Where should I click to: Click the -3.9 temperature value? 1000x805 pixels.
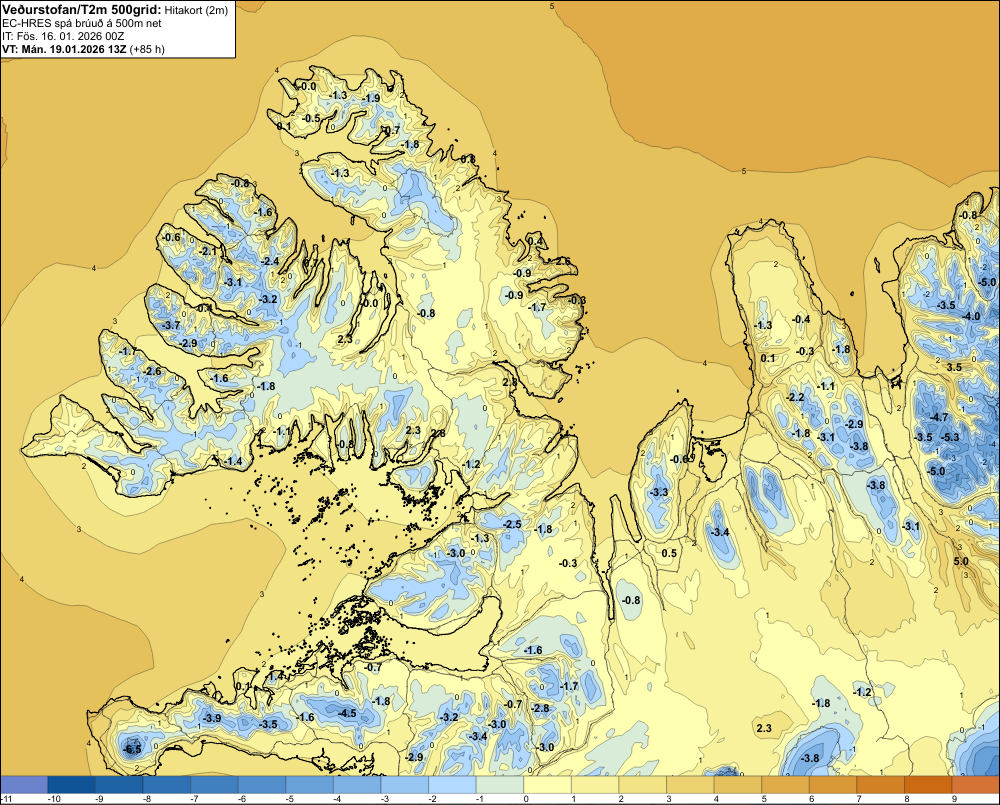[212, 718]
